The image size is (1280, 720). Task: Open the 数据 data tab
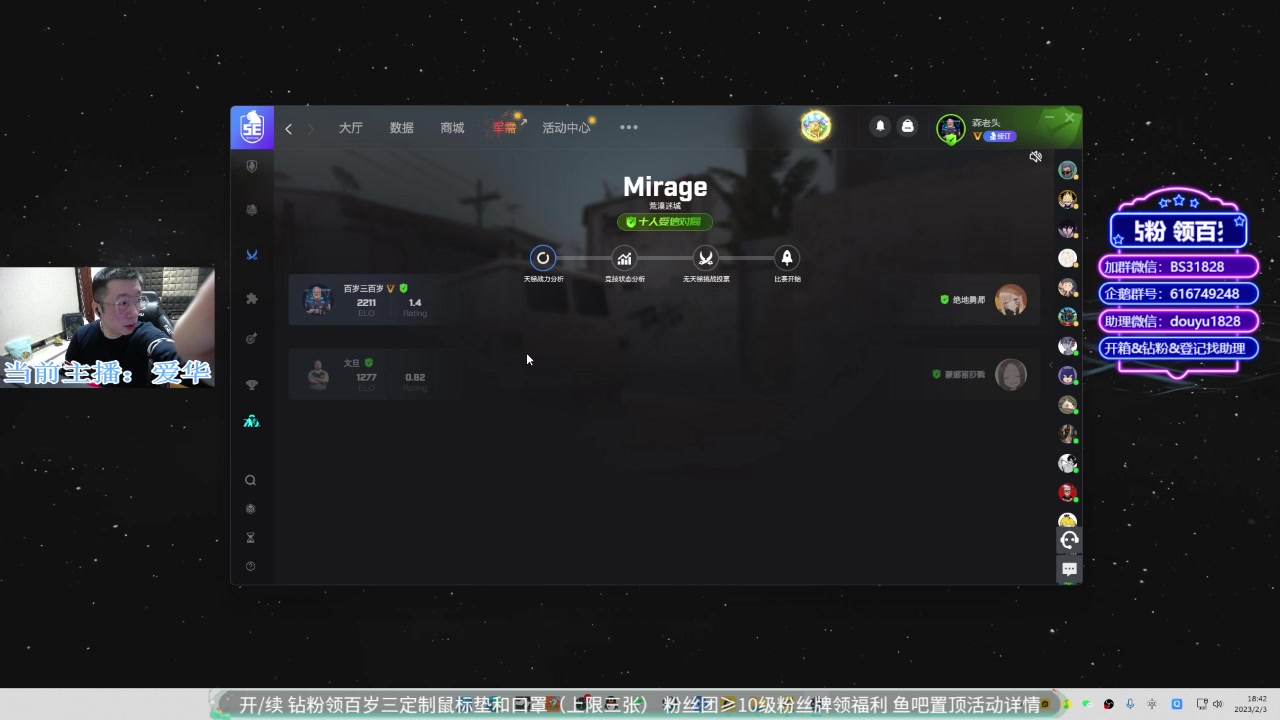pos(401,128)
